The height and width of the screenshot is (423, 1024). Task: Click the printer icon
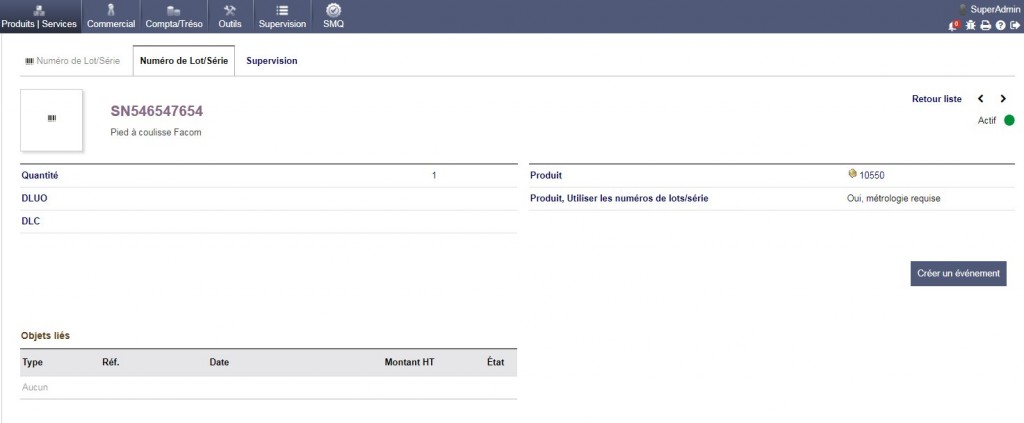pos(985,25)
